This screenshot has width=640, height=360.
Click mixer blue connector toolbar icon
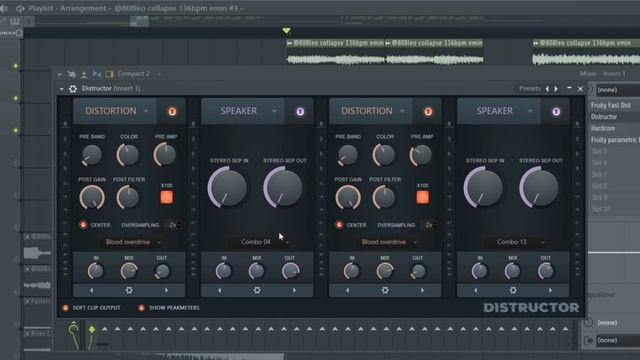(x=97, y=74)
